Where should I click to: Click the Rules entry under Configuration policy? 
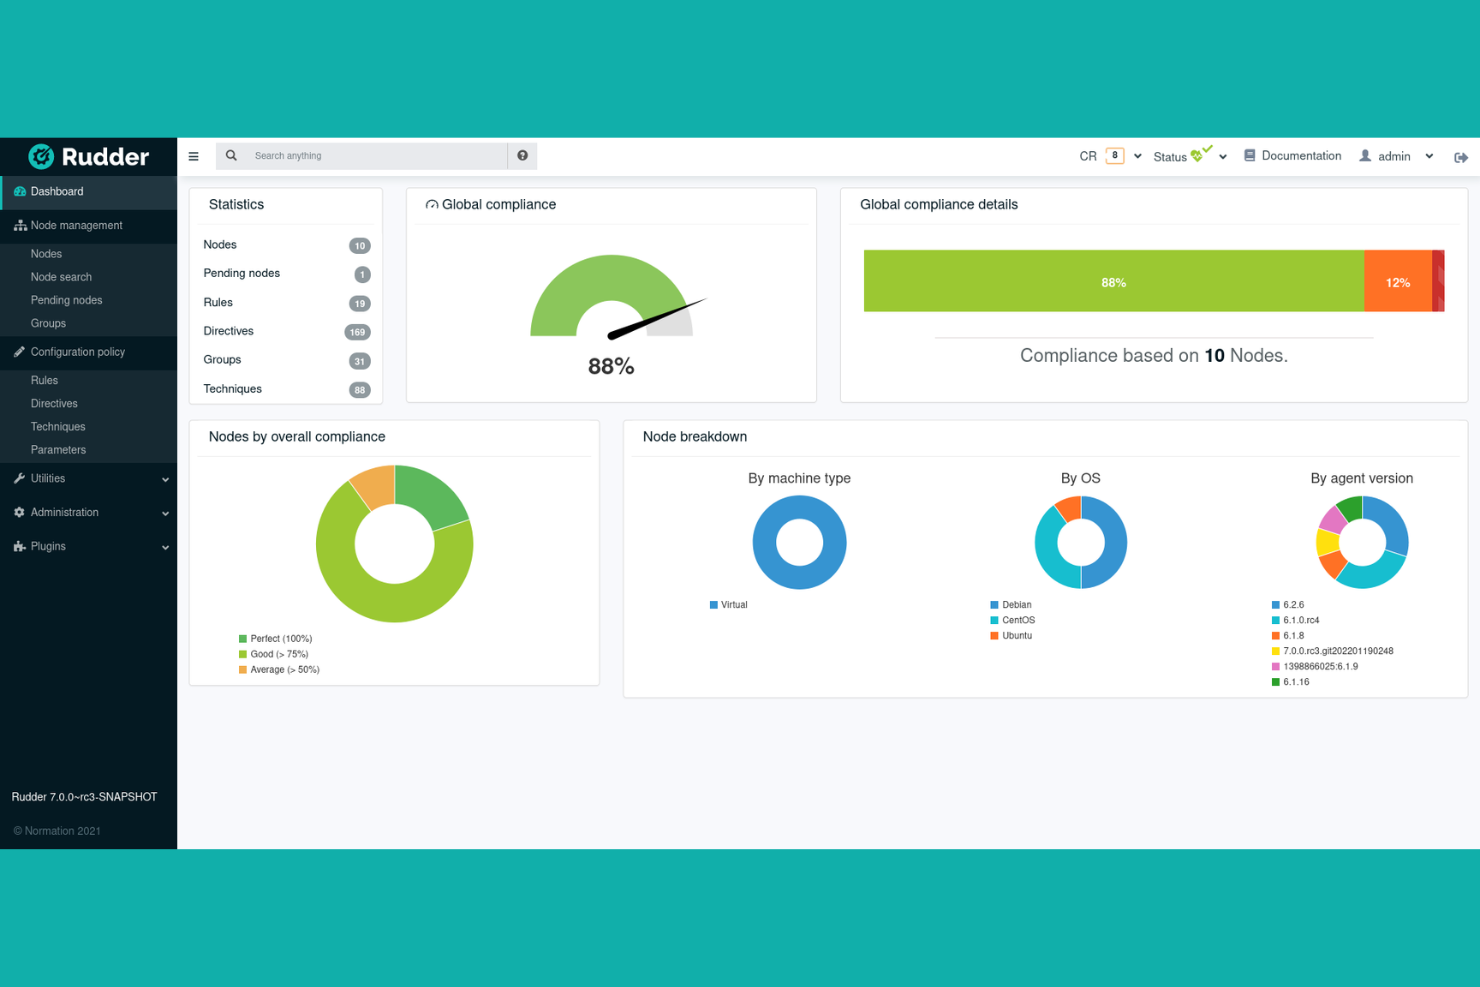pos(44,380)
